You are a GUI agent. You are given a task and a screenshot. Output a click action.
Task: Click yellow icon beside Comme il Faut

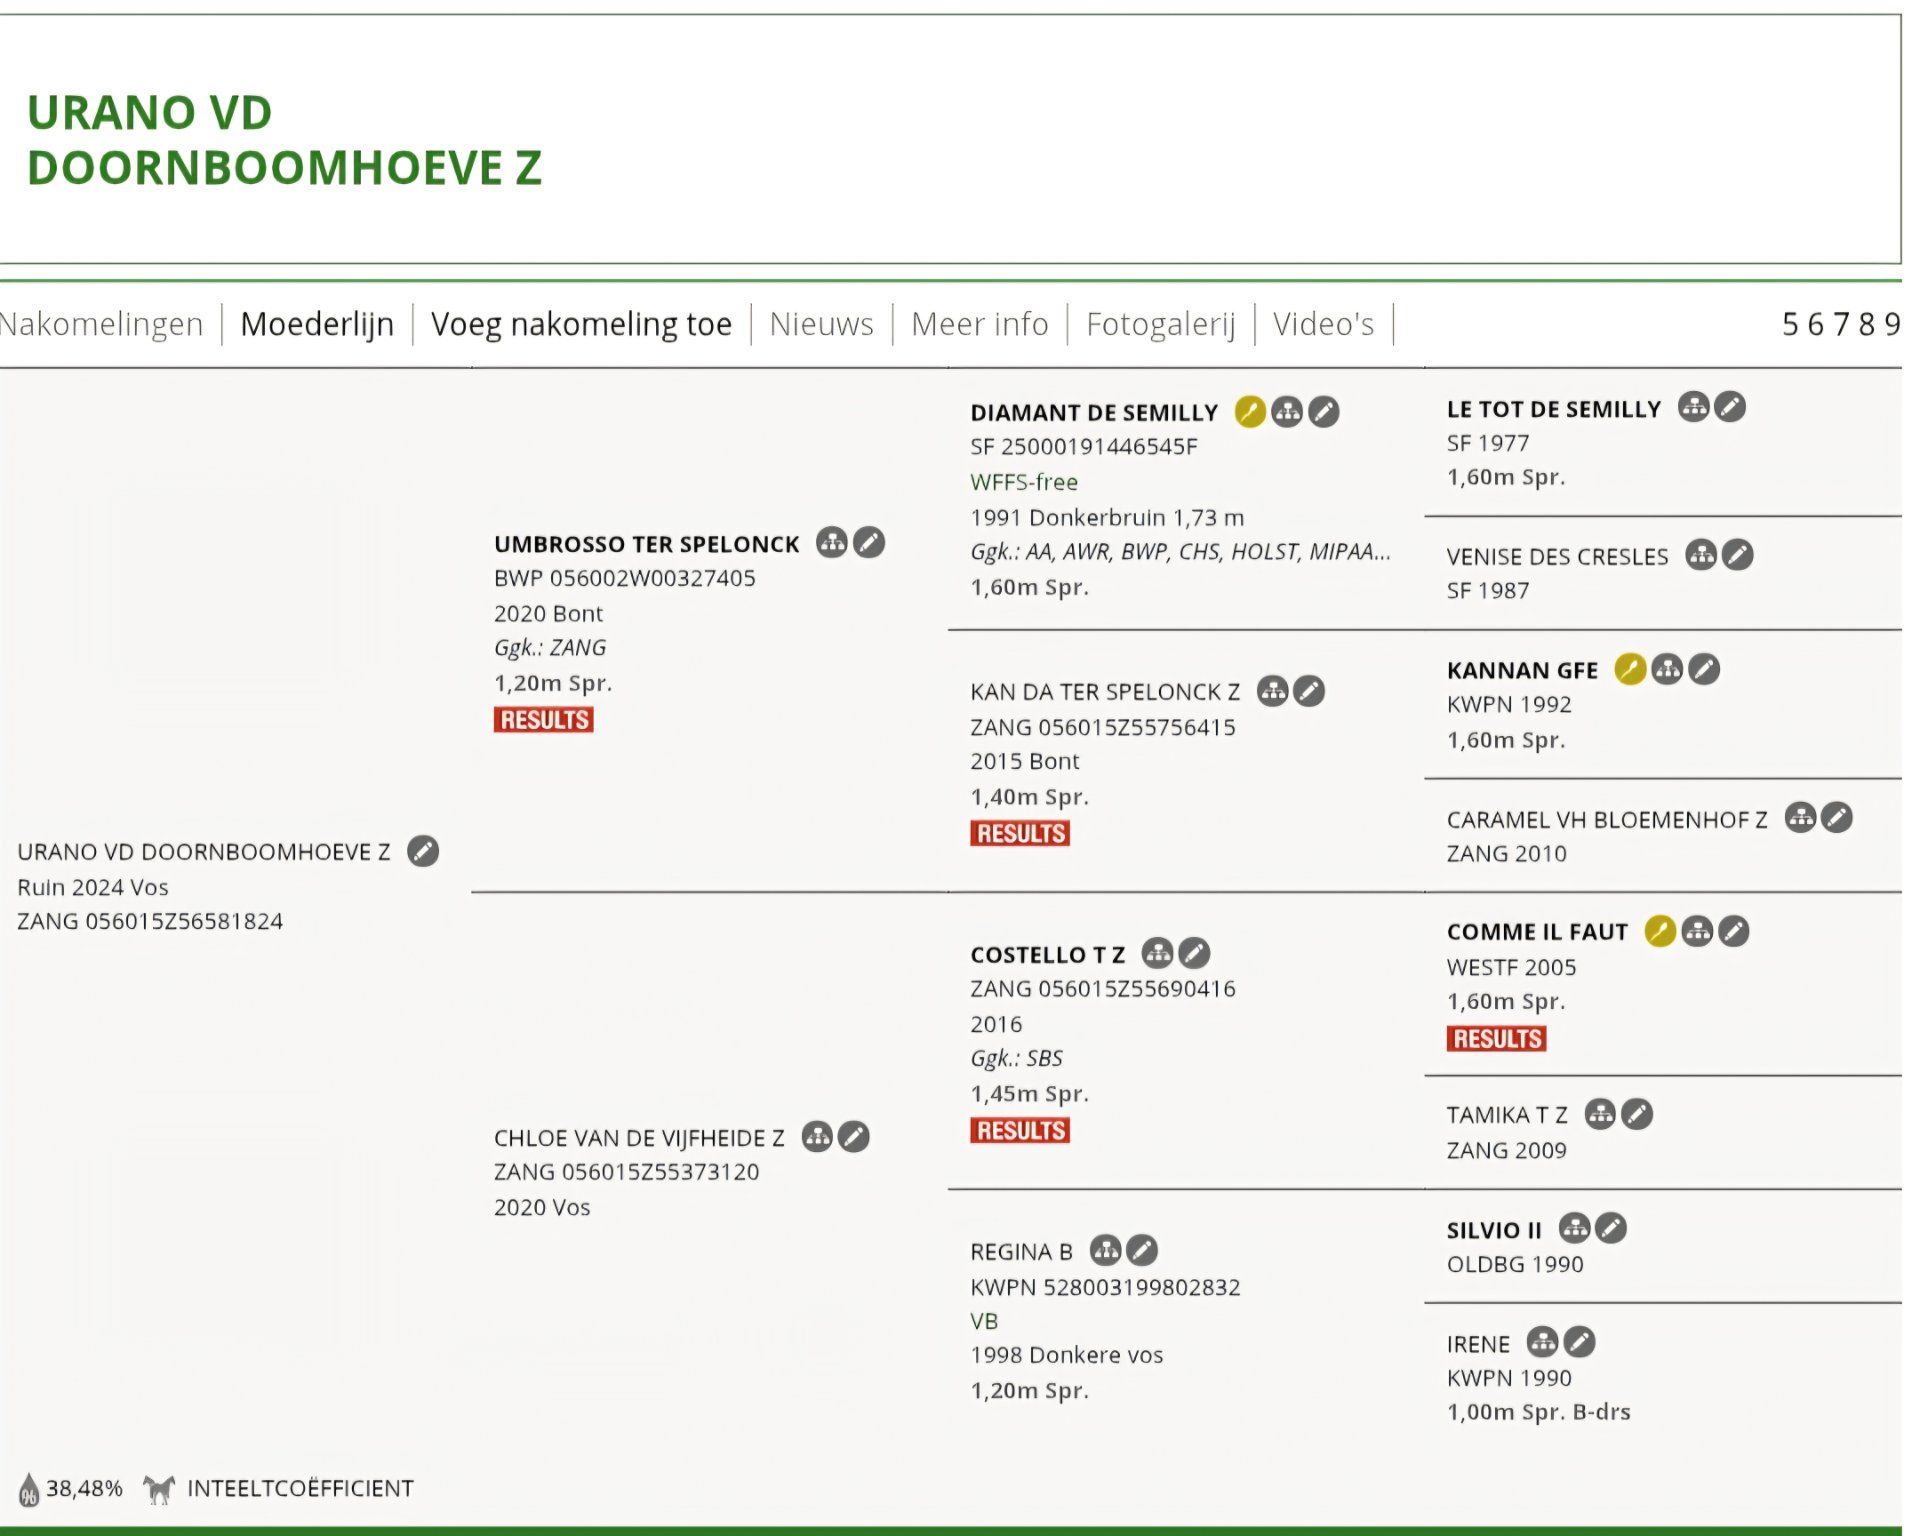click(x=1660, y=931)
